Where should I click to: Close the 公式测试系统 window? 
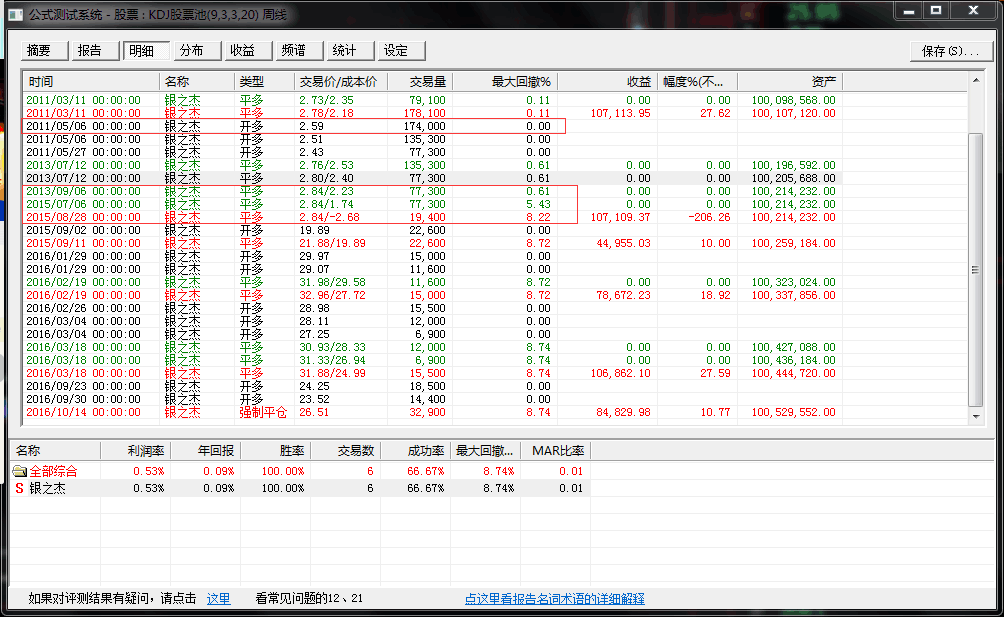coord(971,10)
